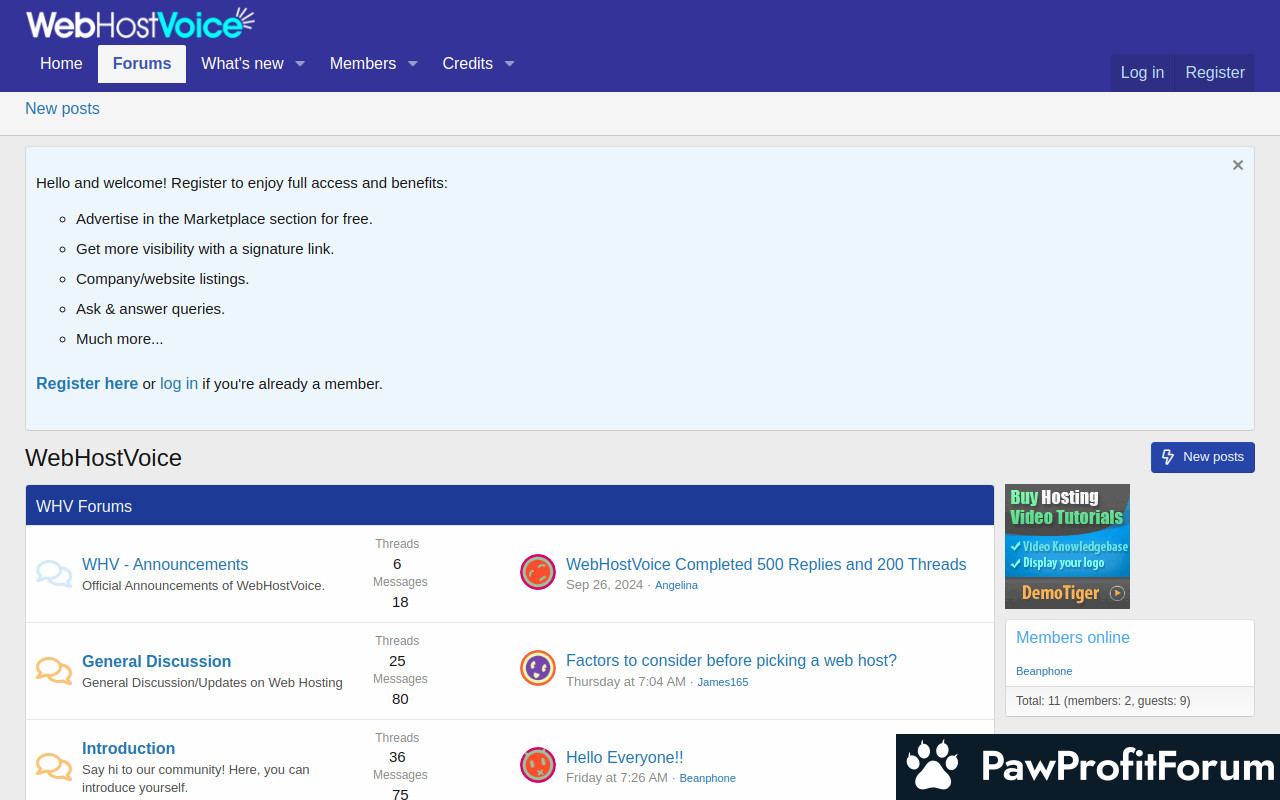Click the lightning icon on New posts button

coord(1168,457)
